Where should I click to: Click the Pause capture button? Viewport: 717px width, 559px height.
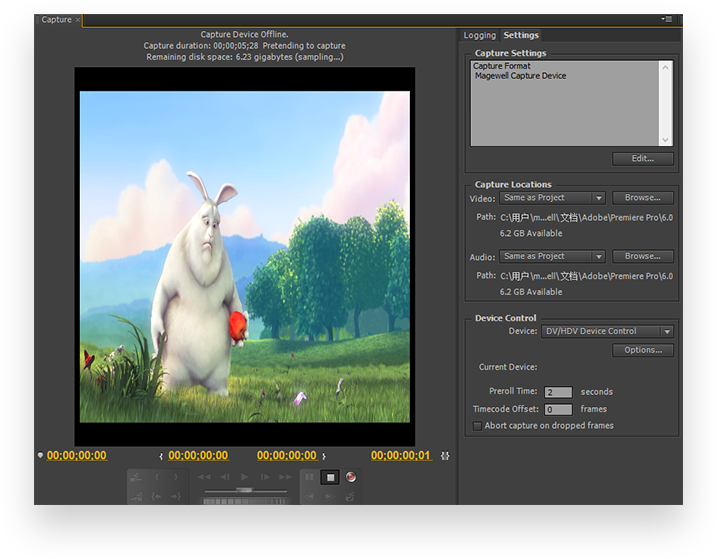click(x=310, y=477)
